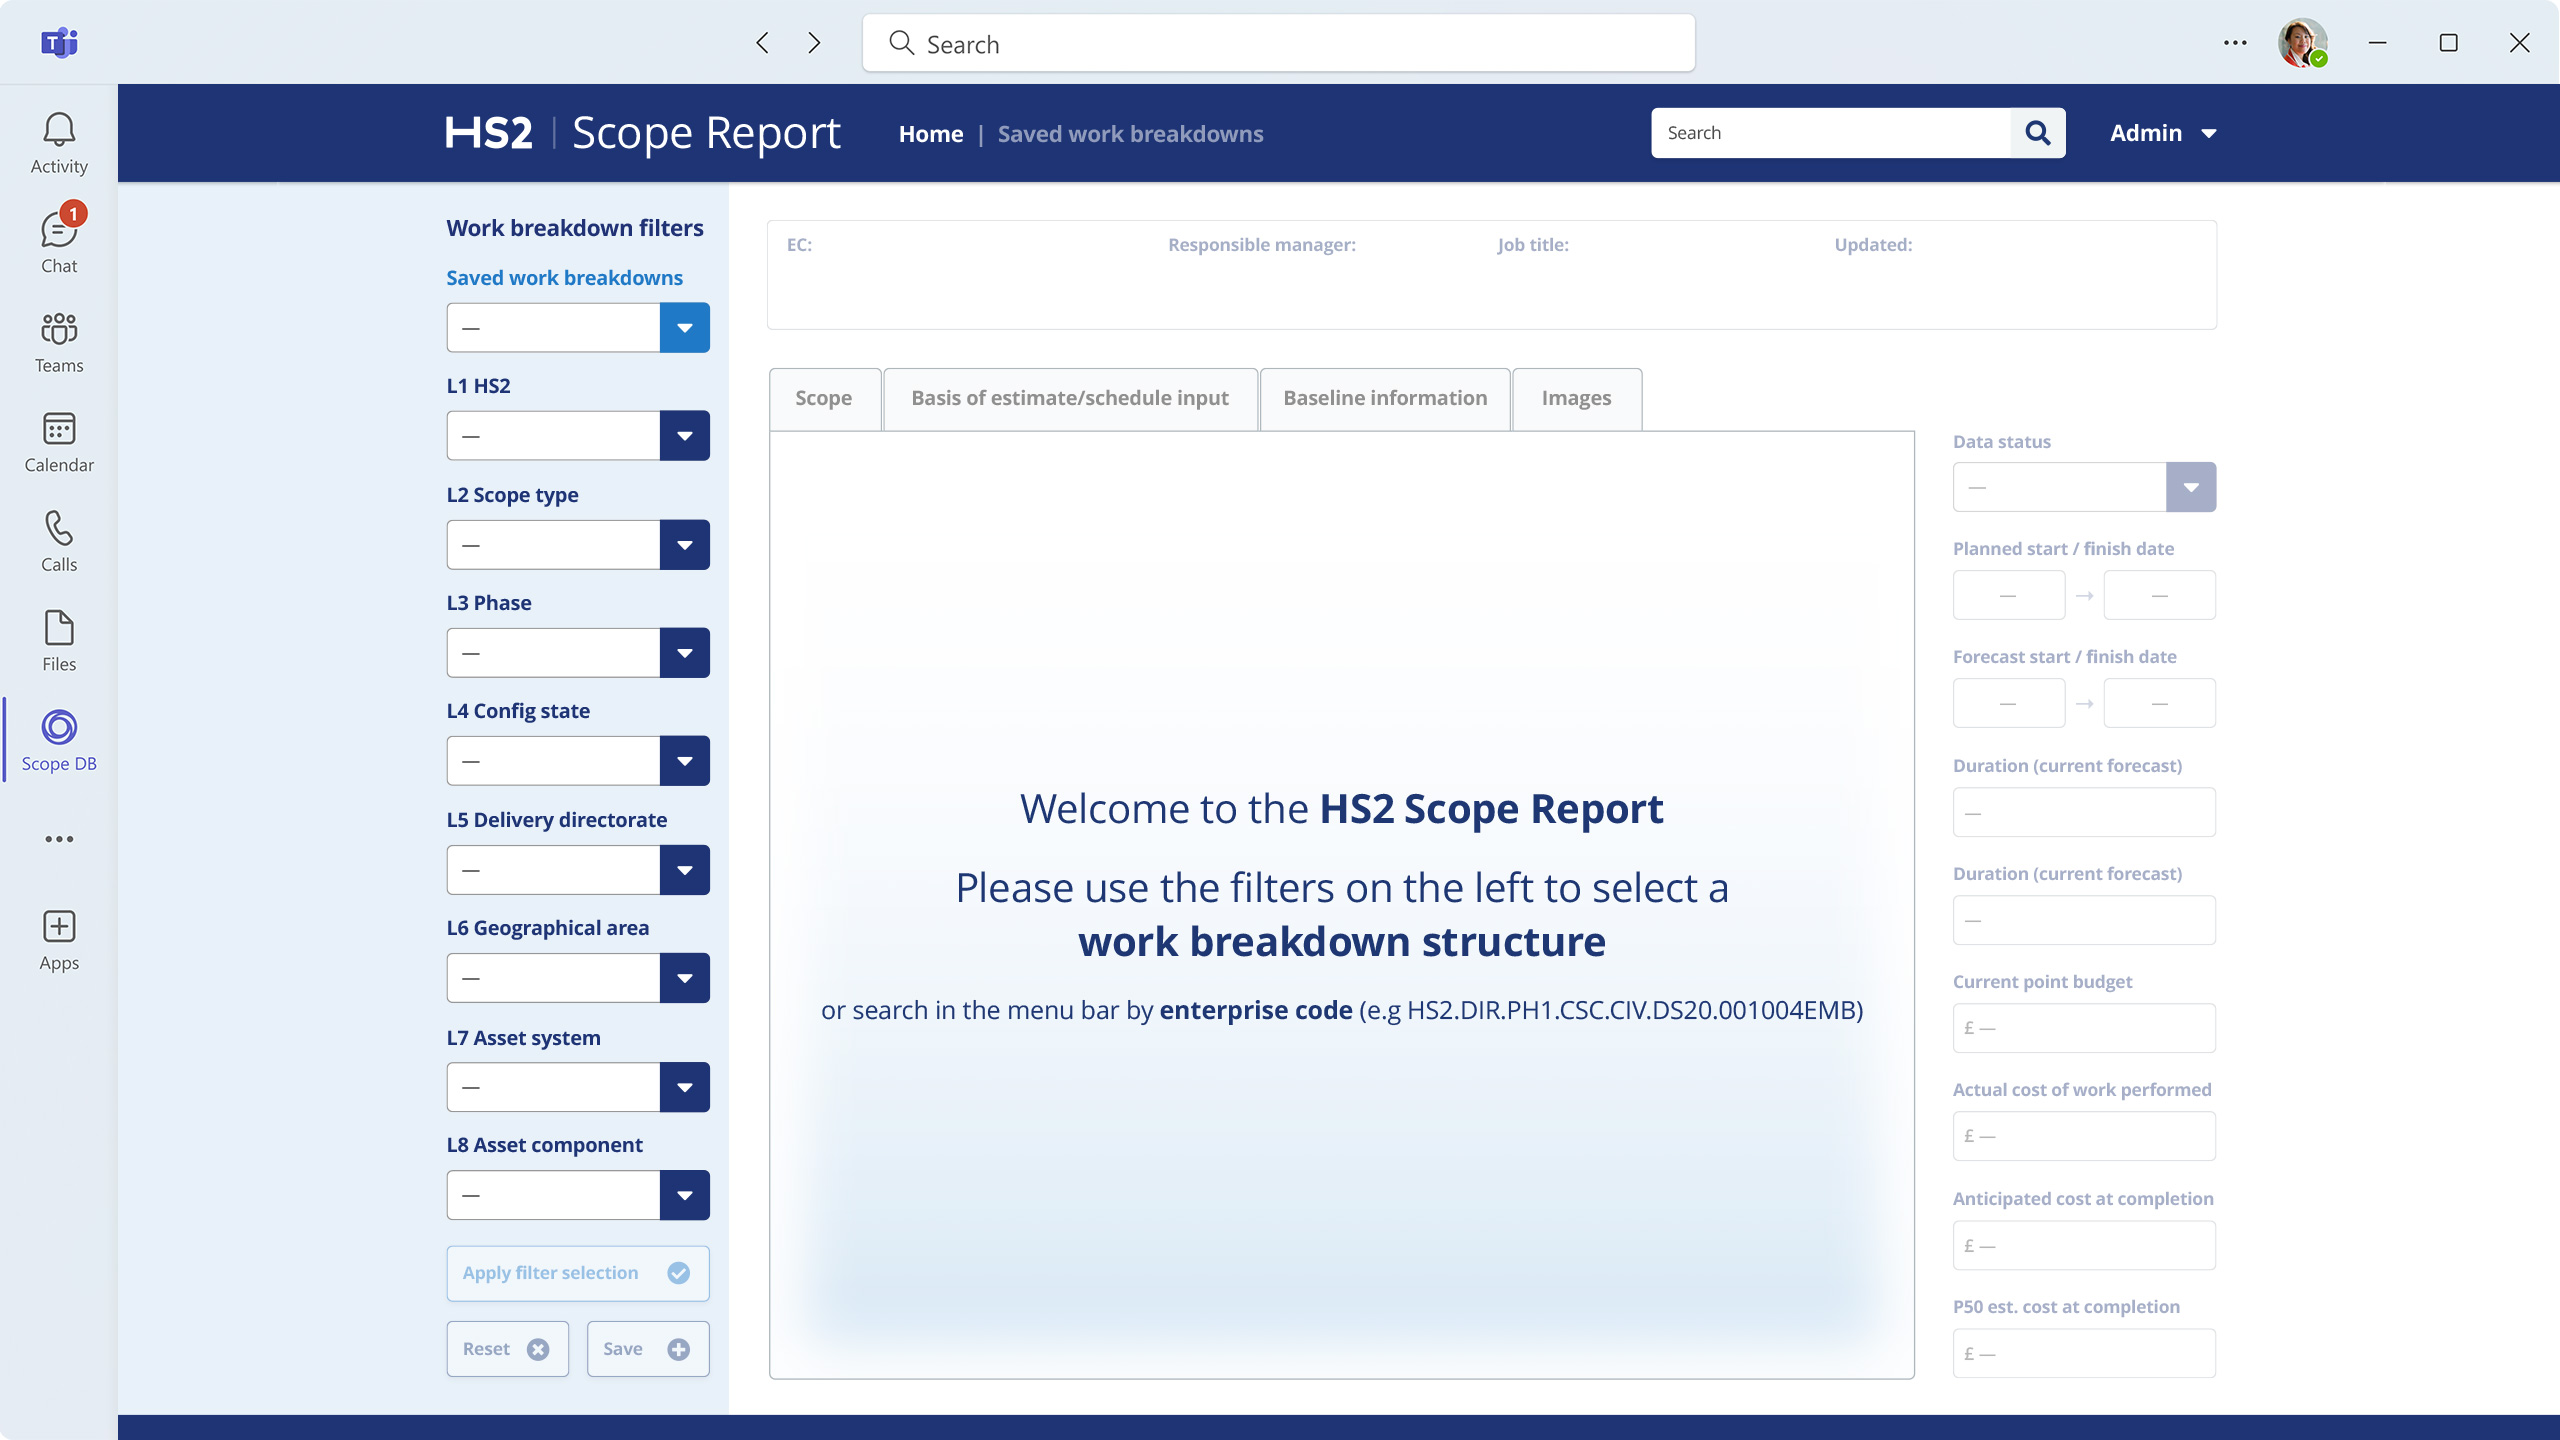Open the user profile avatar
Viewport: 2560px width, 1440px height.
click(x=2302, y=43)
